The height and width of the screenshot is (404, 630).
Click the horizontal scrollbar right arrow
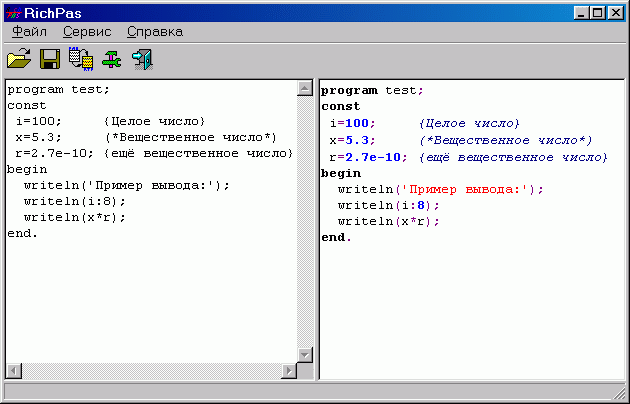tap(288, 371)
